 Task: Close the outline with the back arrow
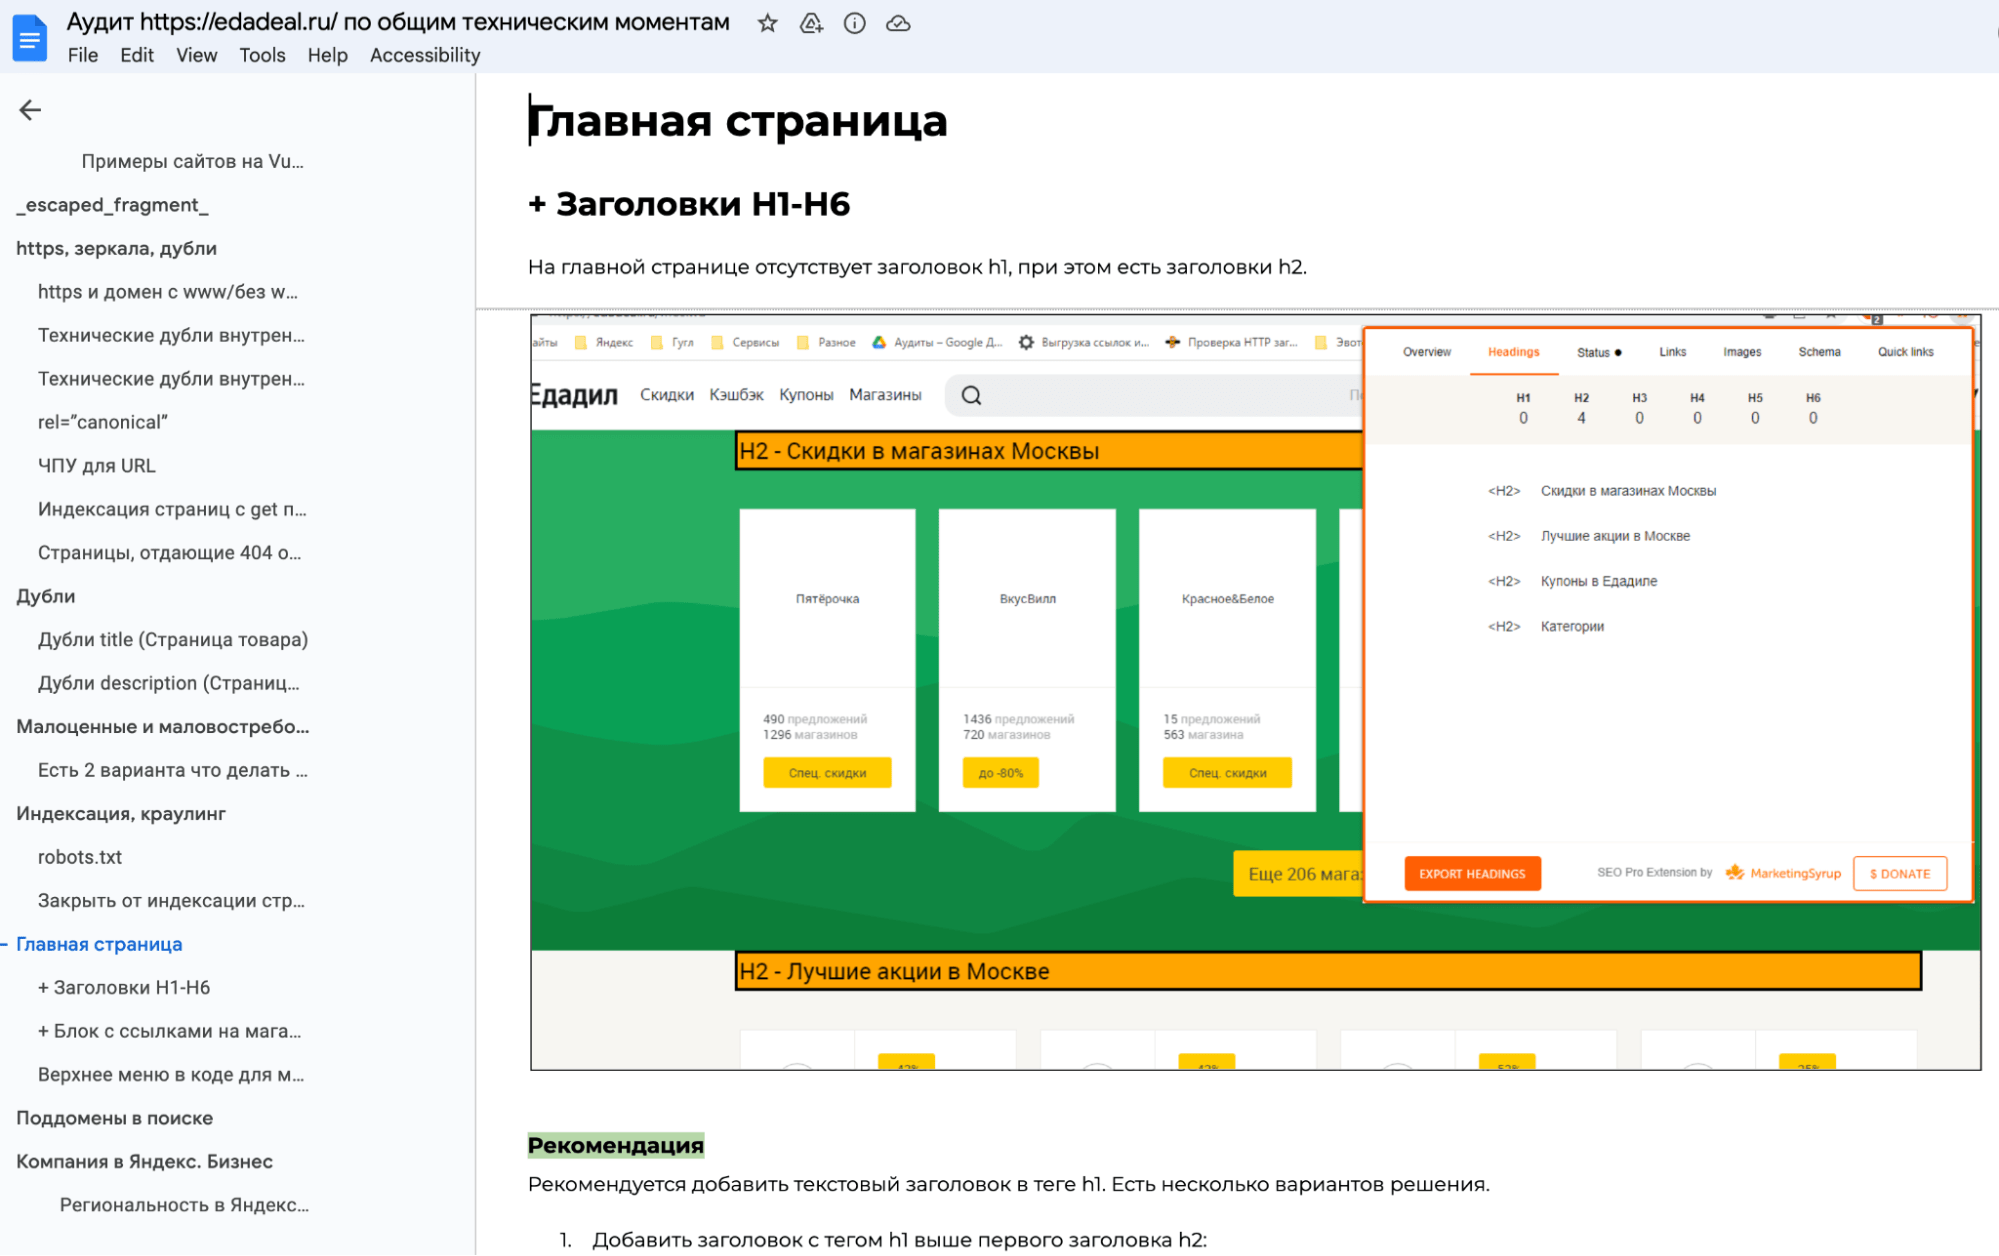30,110
